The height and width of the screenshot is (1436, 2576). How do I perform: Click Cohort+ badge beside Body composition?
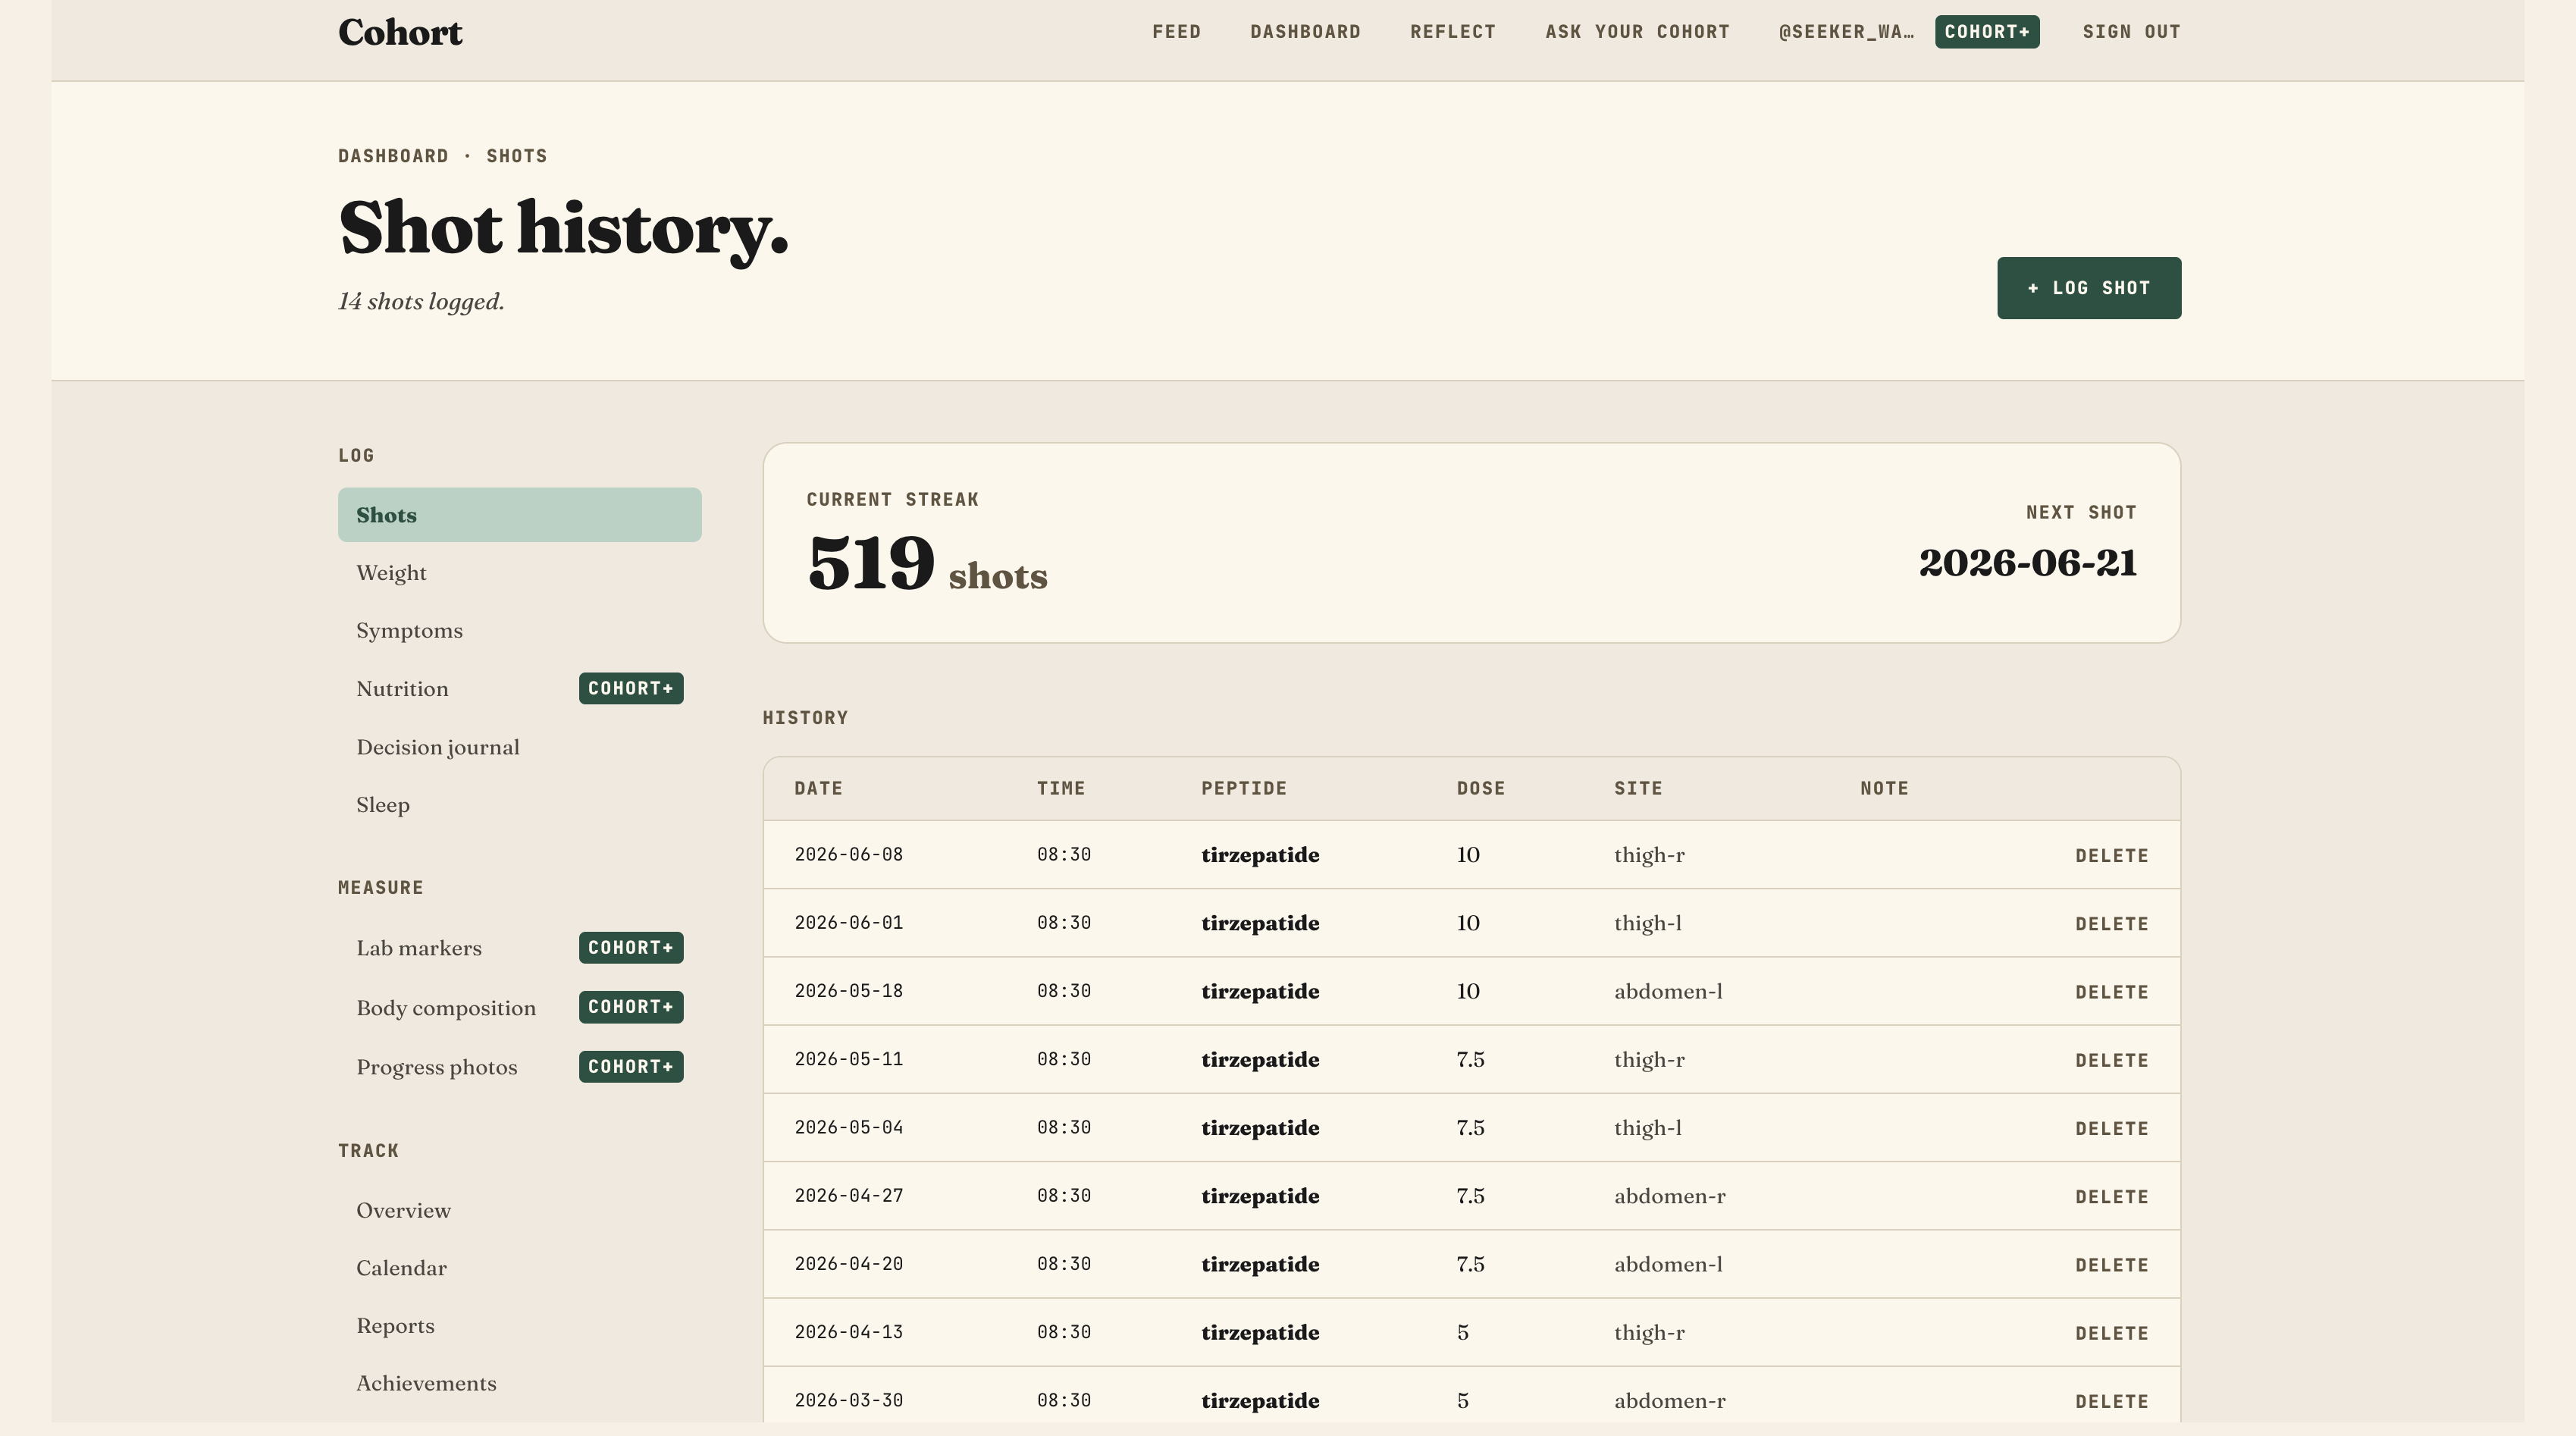631,1007
